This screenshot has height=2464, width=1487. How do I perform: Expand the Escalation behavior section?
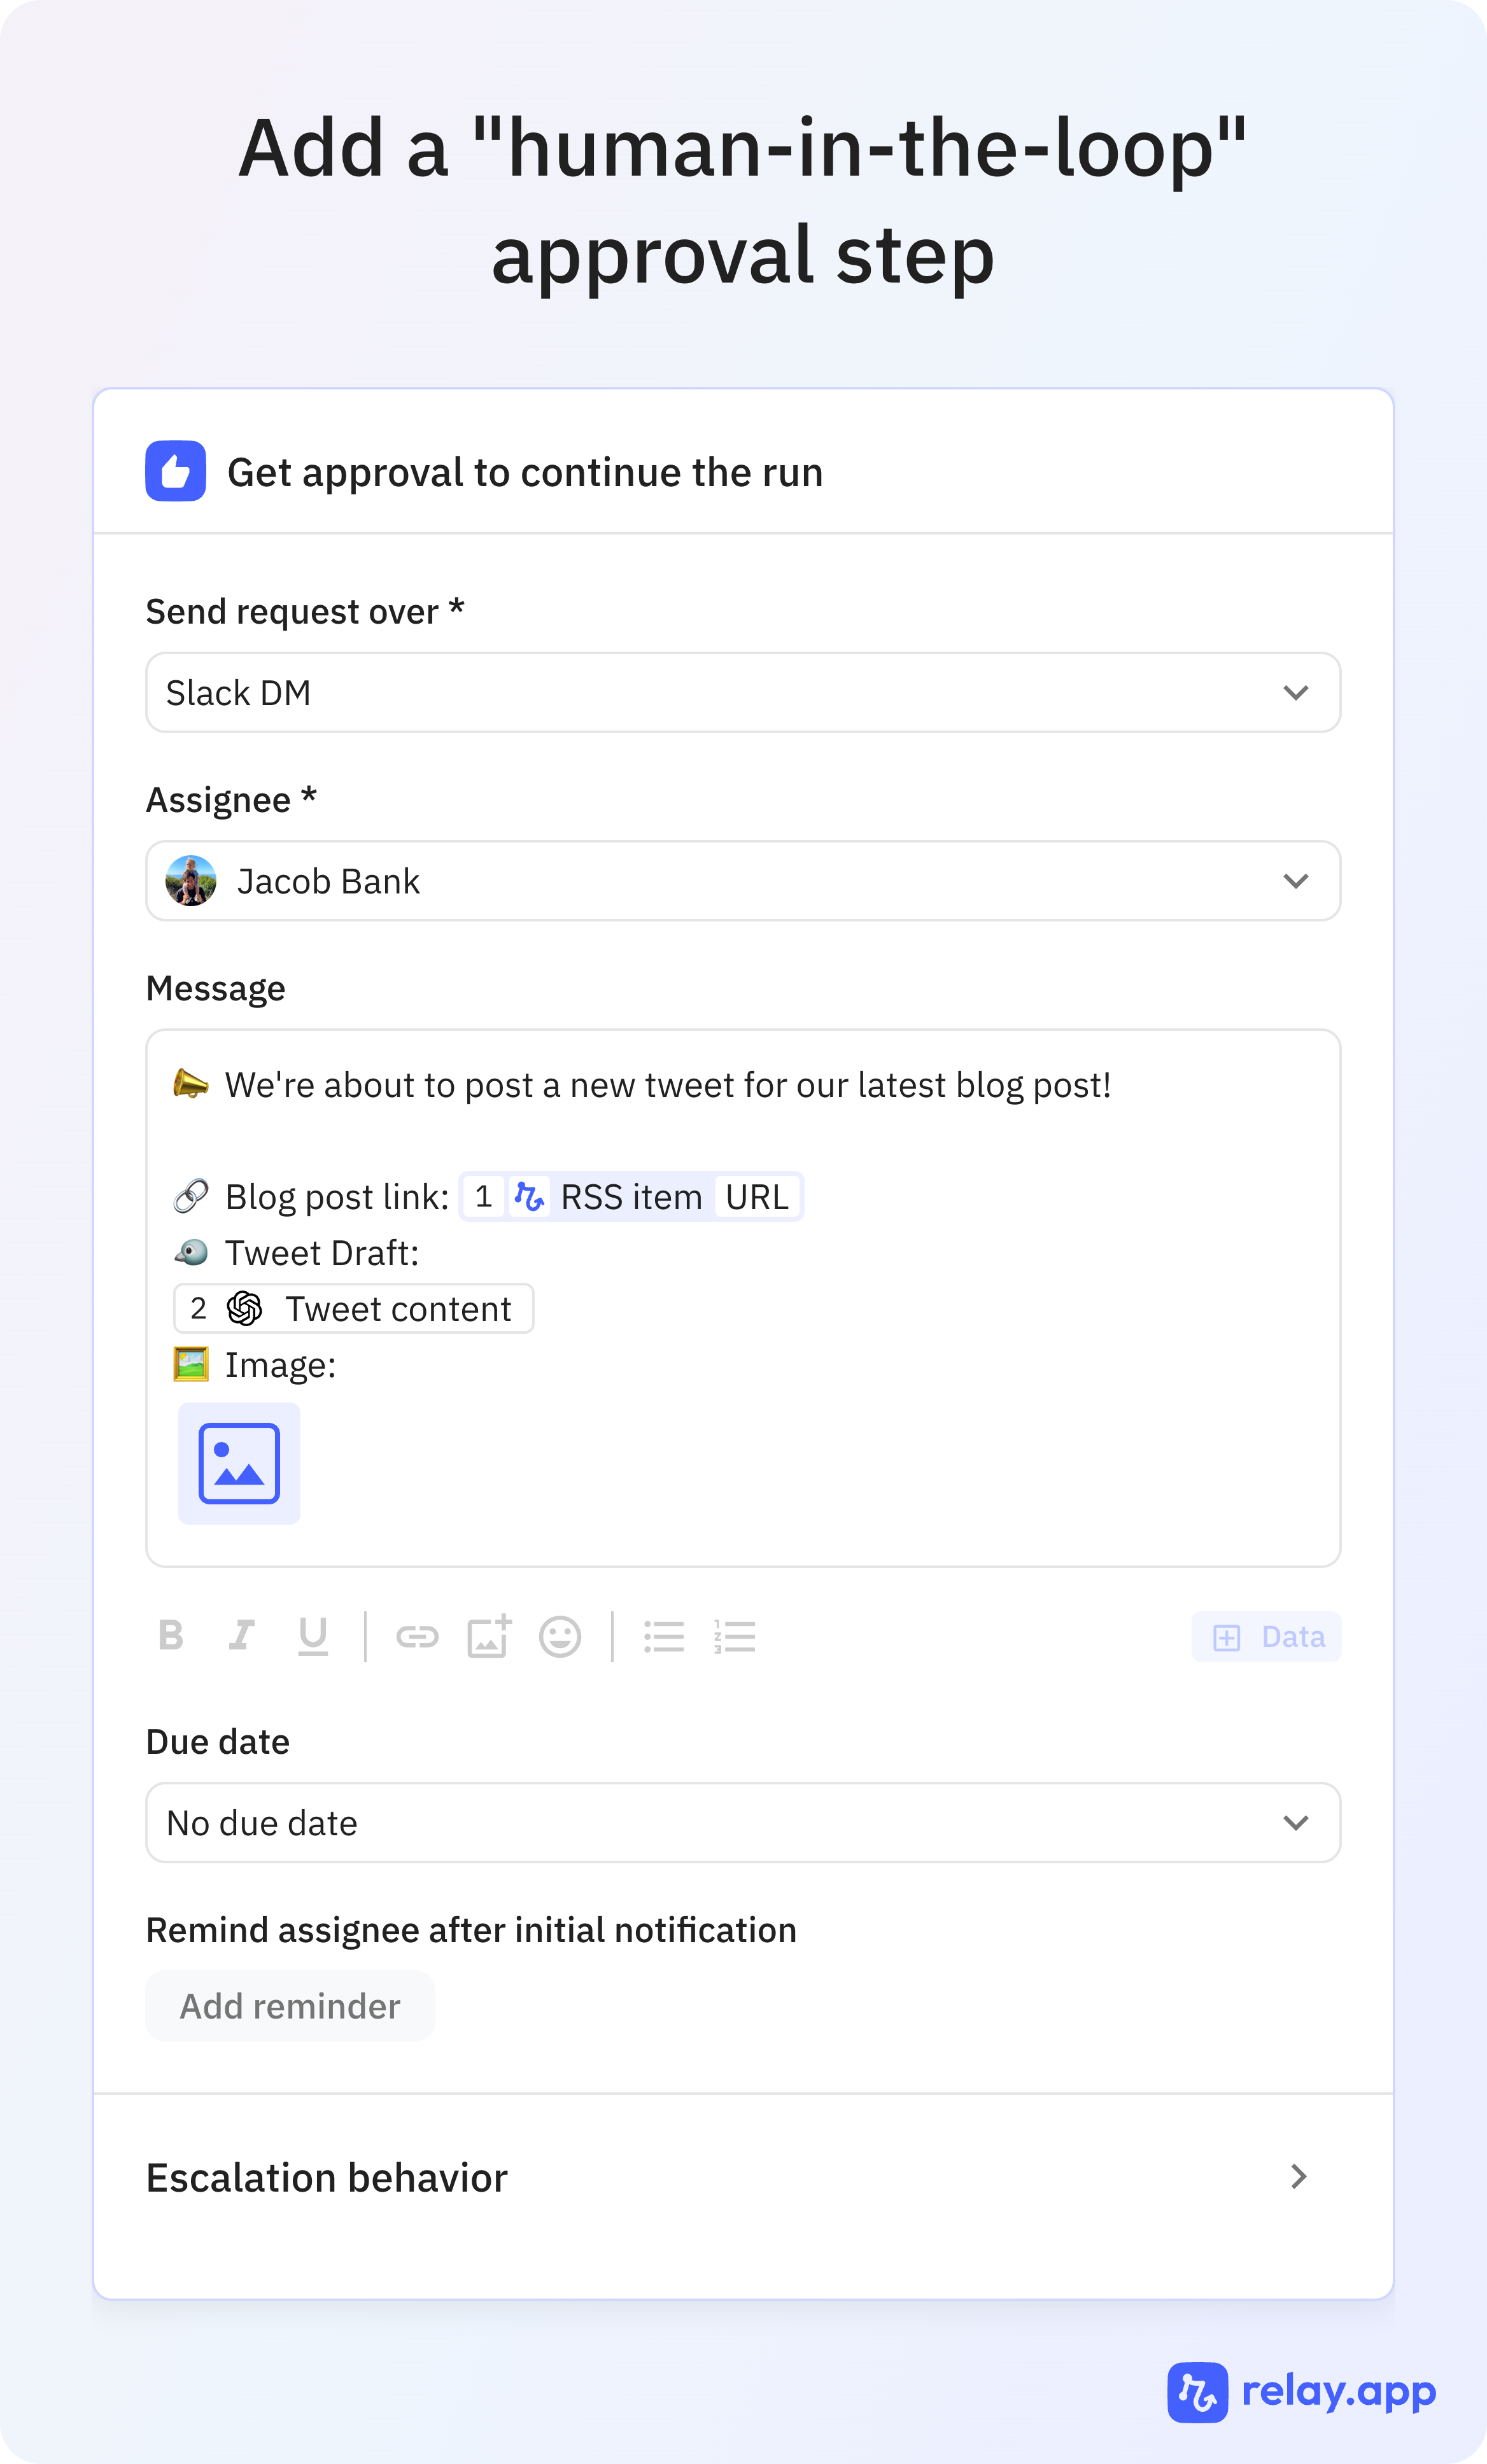point(743,2177)
